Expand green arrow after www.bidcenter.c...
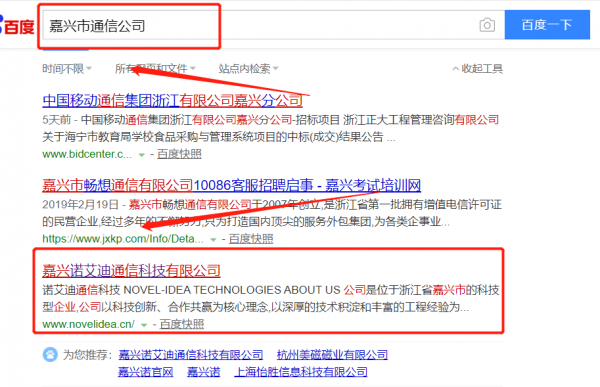Image resolution: width=600 pixels, height=387 pixels. (x=142, y=155)
